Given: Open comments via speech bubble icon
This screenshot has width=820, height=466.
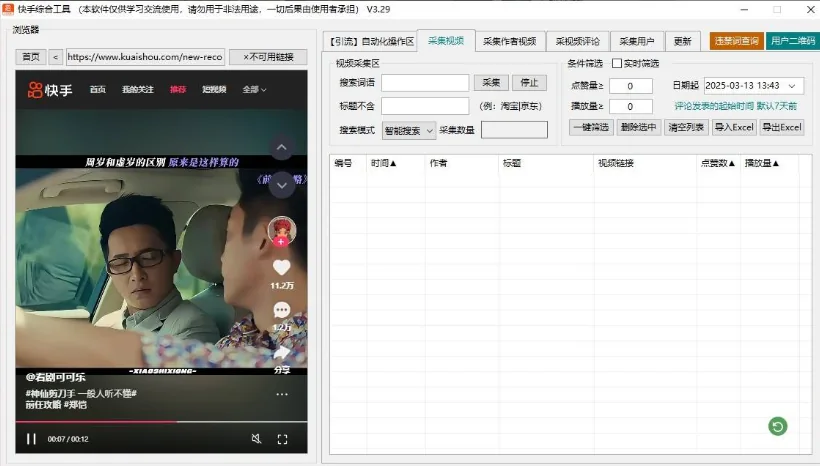Looking at the screenshot, I should (281, 310).
